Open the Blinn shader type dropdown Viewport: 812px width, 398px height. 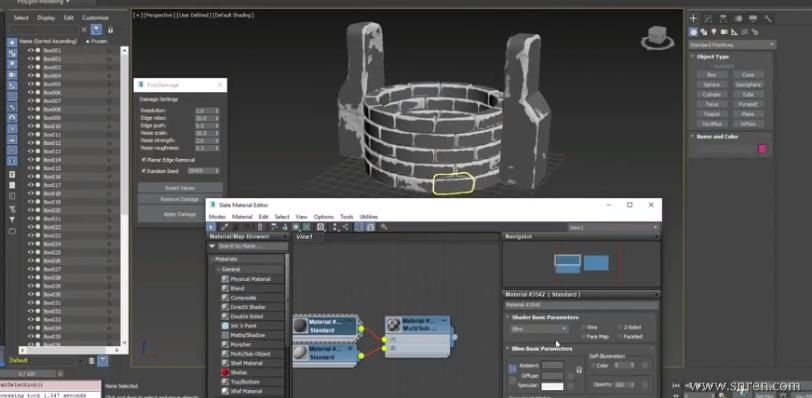click(539, 328)
